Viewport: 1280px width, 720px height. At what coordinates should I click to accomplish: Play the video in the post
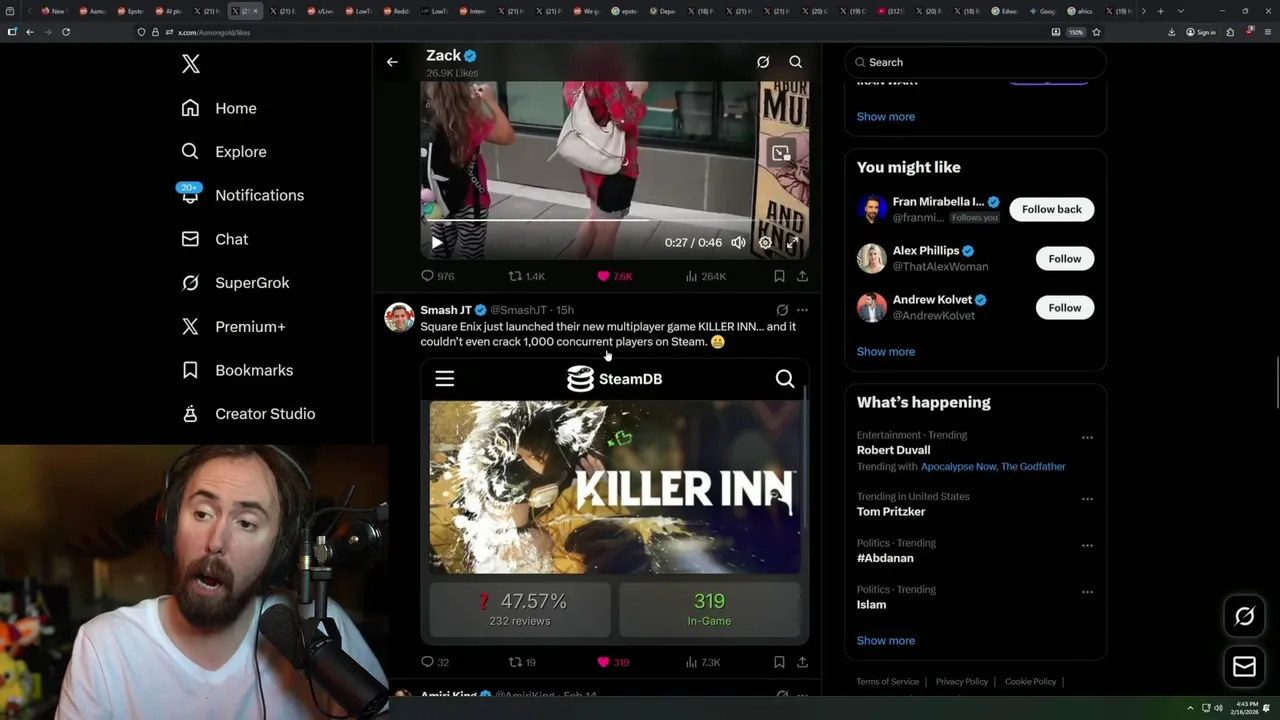(436, 242)
